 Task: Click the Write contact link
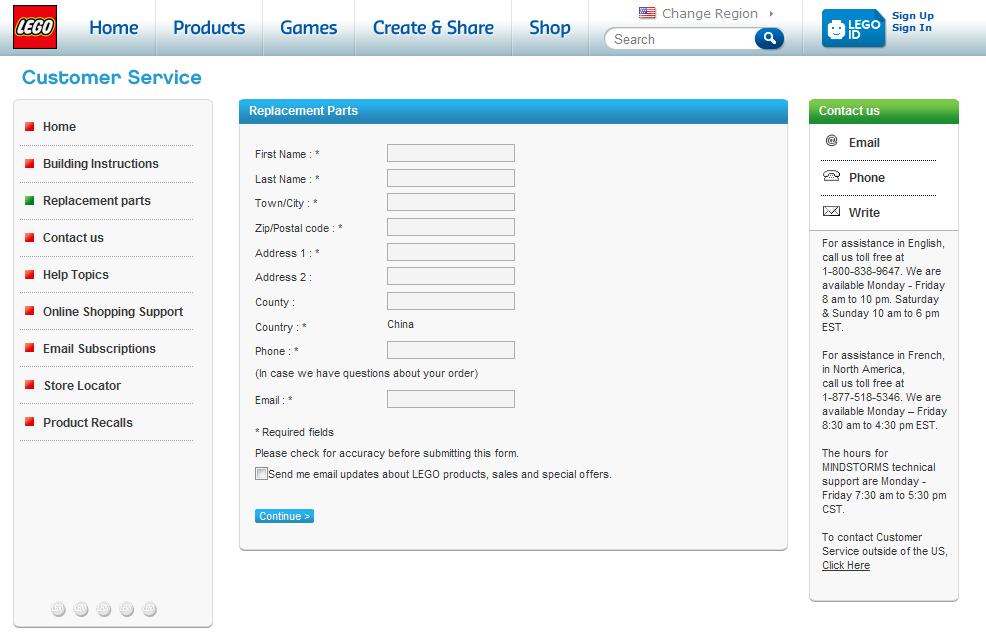[864, 212]
